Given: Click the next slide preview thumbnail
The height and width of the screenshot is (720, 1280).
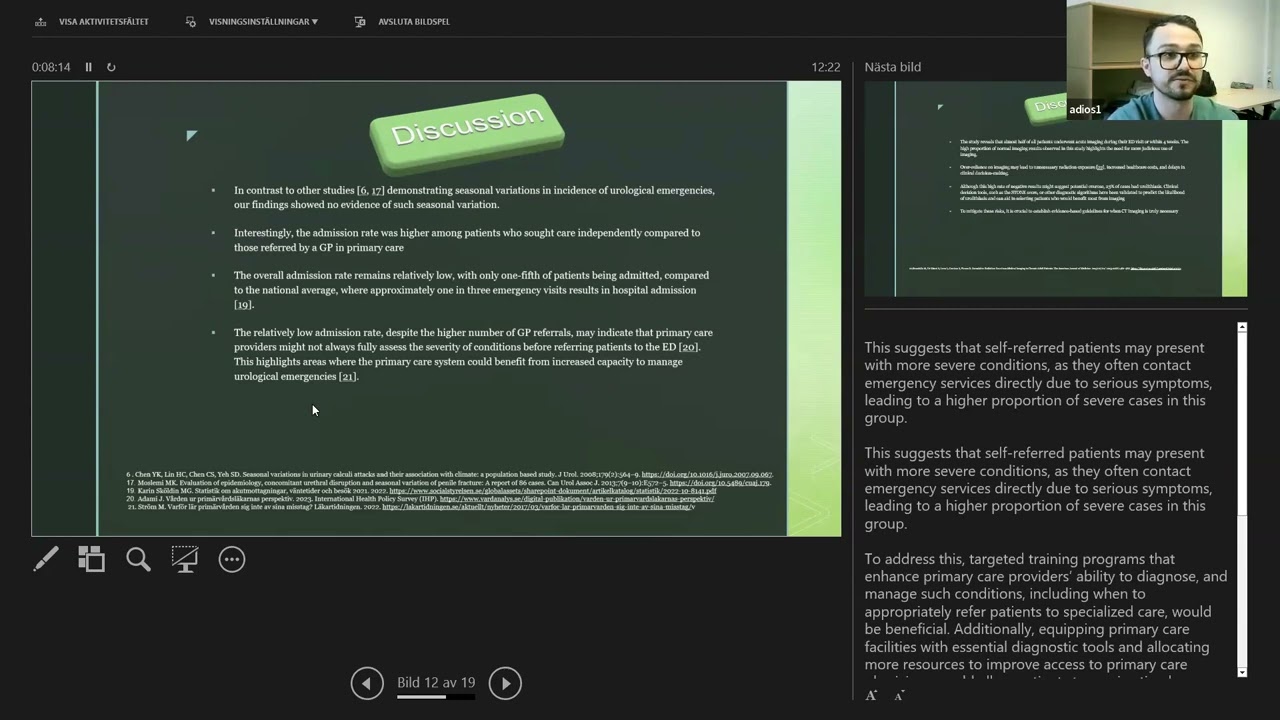Looking at the screenshot, I should [1056, 189].
